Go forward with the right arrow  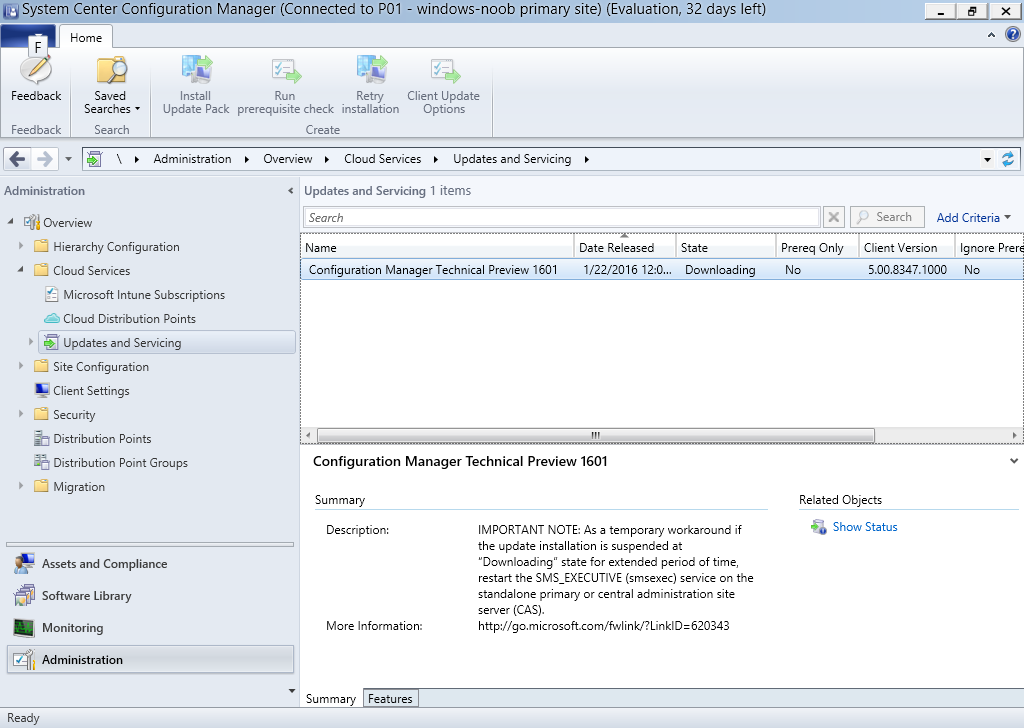[x=44, y=159]
